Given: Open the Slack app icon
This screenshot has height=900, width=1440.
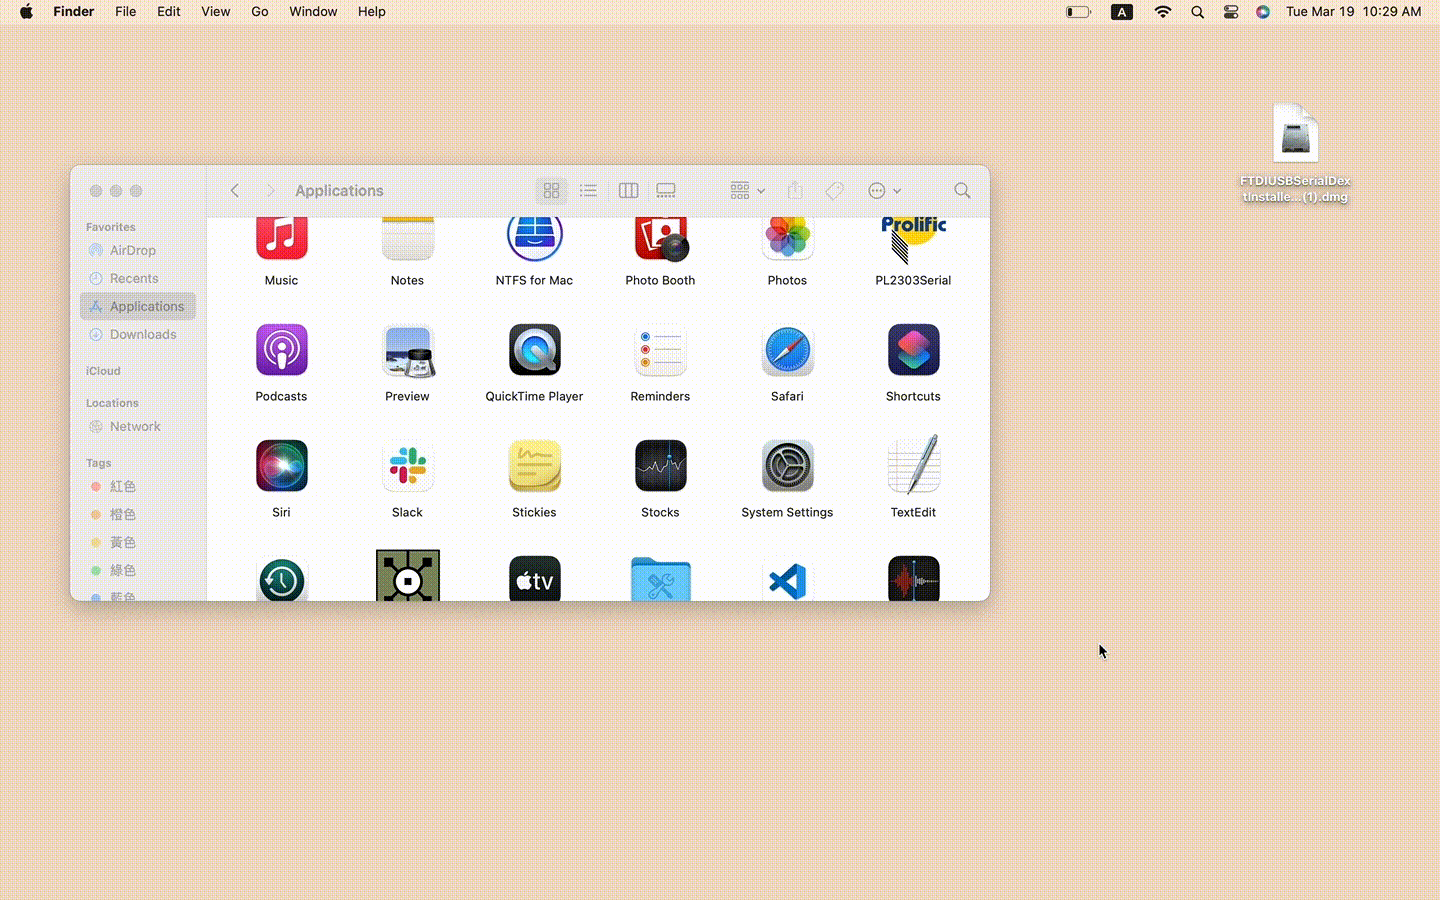Looking at the screenshot, I should pos(407,466).
